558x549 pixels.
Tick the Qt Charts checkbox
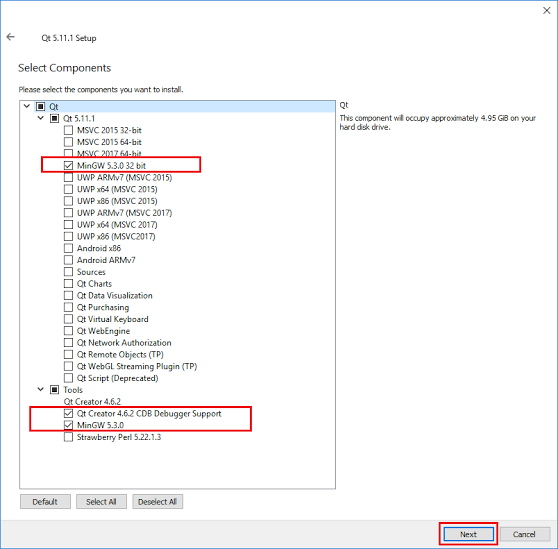coord(68,284)
